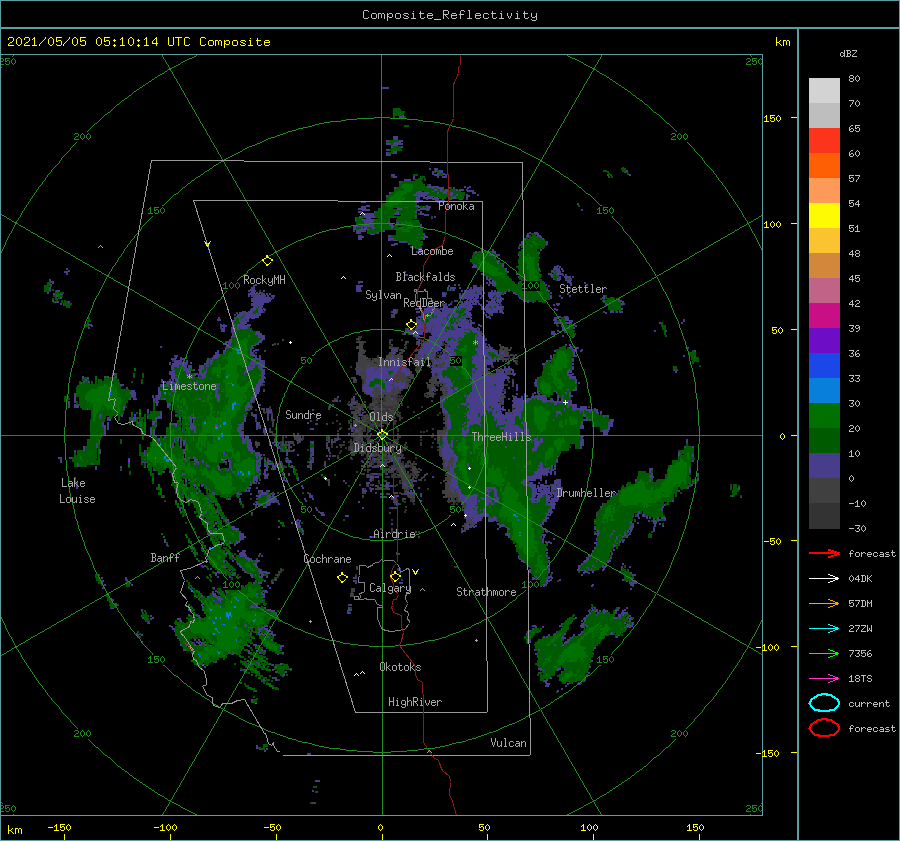Image resolution: width=900 pixels, height=841 pixels.
Task: Click the yellow marker near RockyMH
Action: (x=267, y=261)
